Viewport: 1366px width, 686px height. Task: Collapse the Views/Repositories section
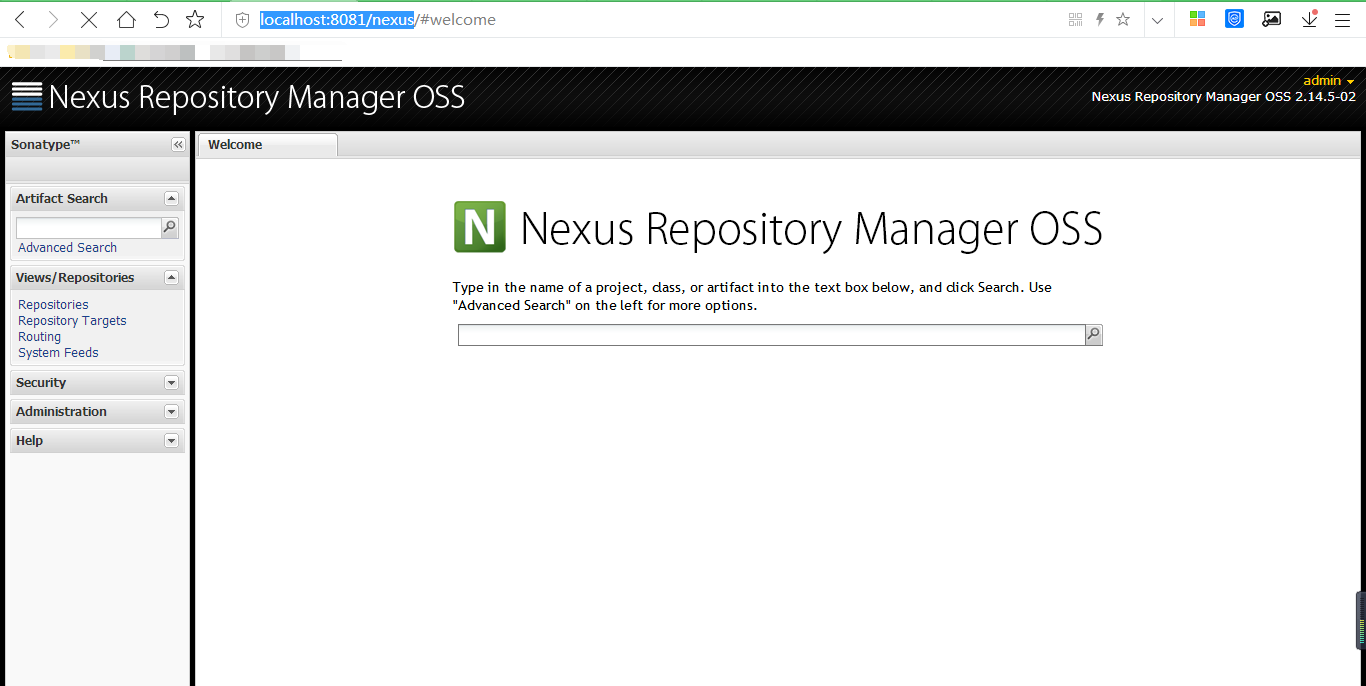coord(171,277)
